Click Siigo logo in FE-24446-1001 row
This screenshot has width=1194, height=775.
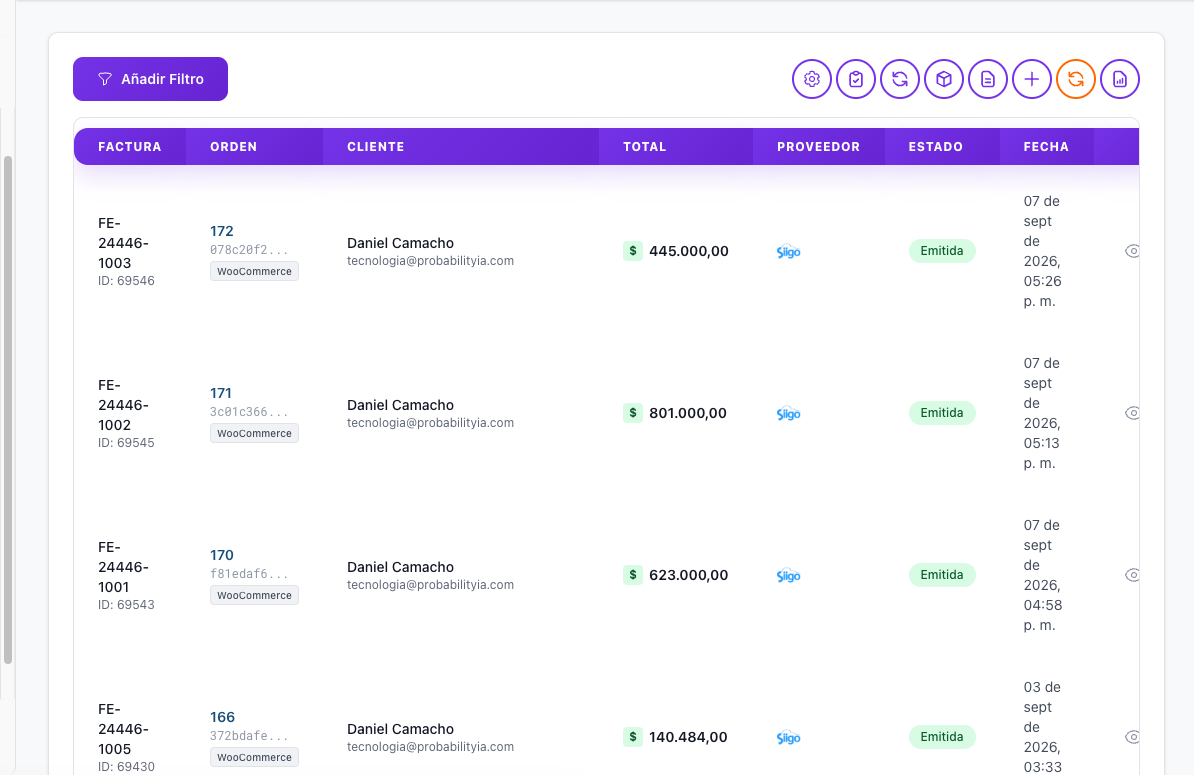[789, 576]
